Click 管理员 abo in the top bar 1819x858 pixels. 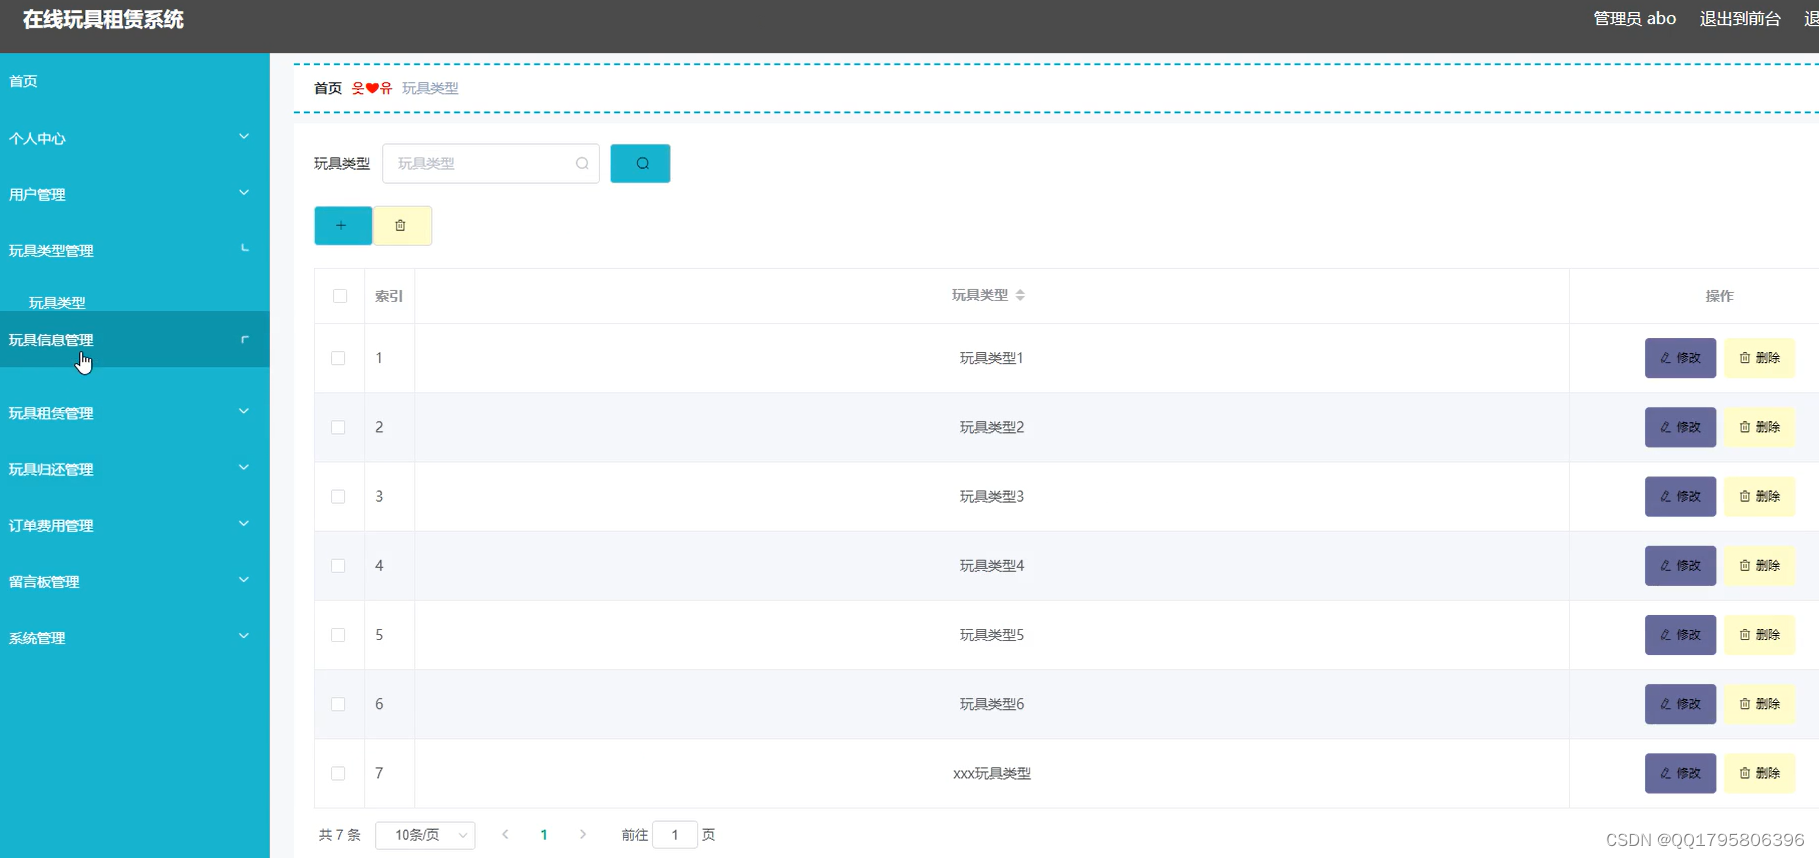[1635, 19]
